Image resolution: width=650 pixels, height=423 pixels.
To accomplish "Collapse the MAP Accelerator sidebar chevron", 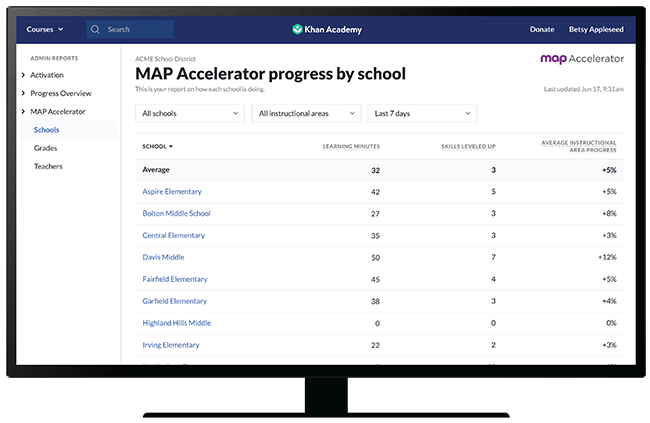I will tap(23, 112).
